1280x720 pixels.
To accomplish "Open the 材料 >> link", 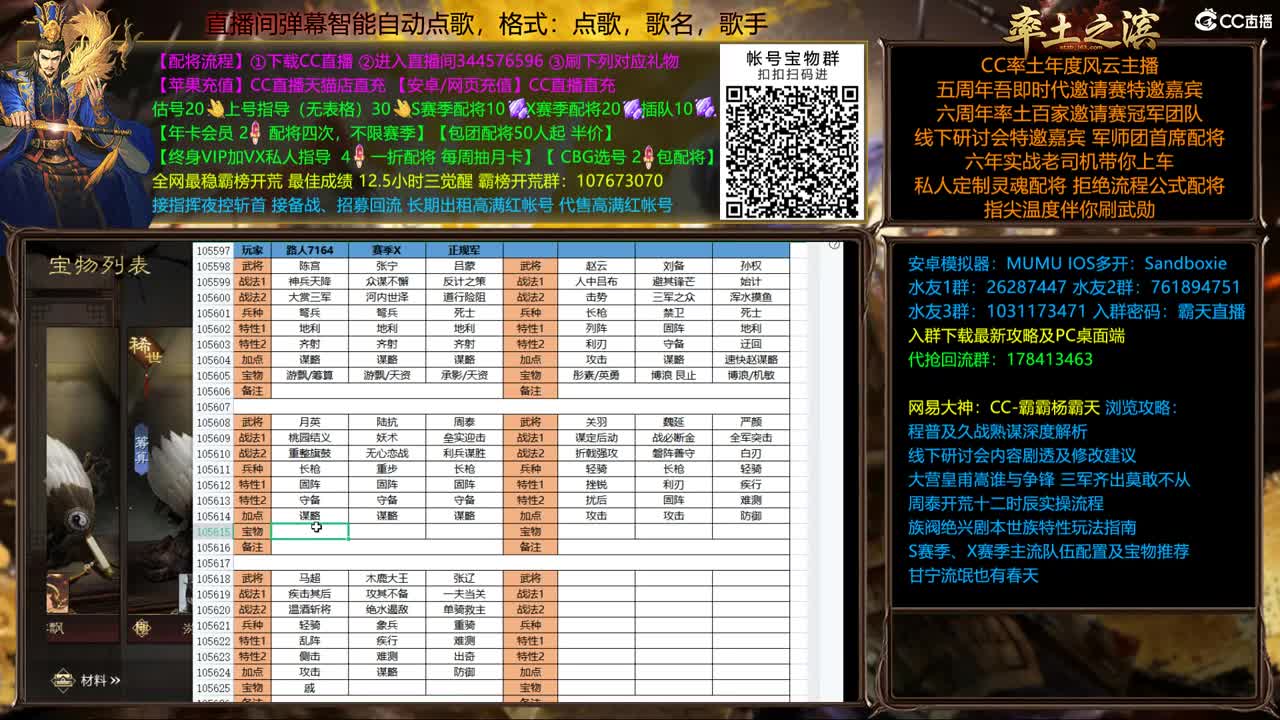I will tap(101, 681).
